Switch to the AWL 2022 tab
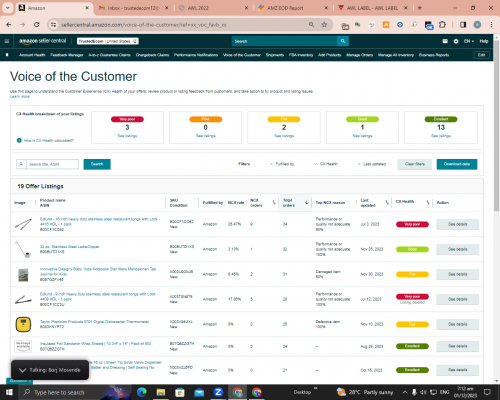 pyautogui.click(x=212, y=8)
